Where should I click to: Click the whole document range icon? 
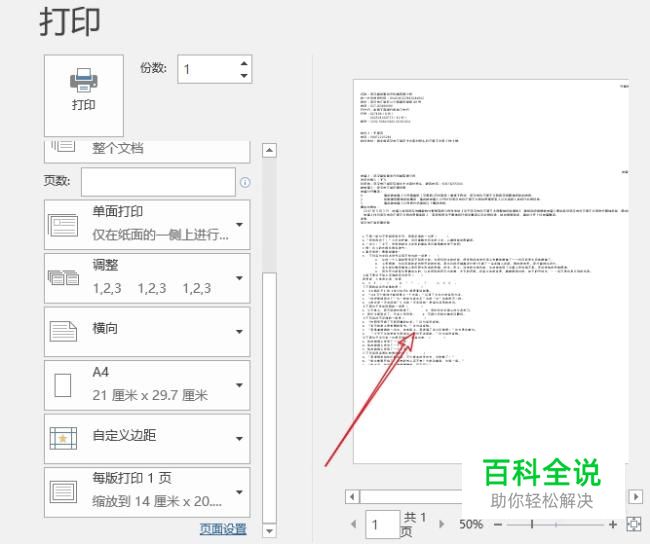click(x=63, y=146)
